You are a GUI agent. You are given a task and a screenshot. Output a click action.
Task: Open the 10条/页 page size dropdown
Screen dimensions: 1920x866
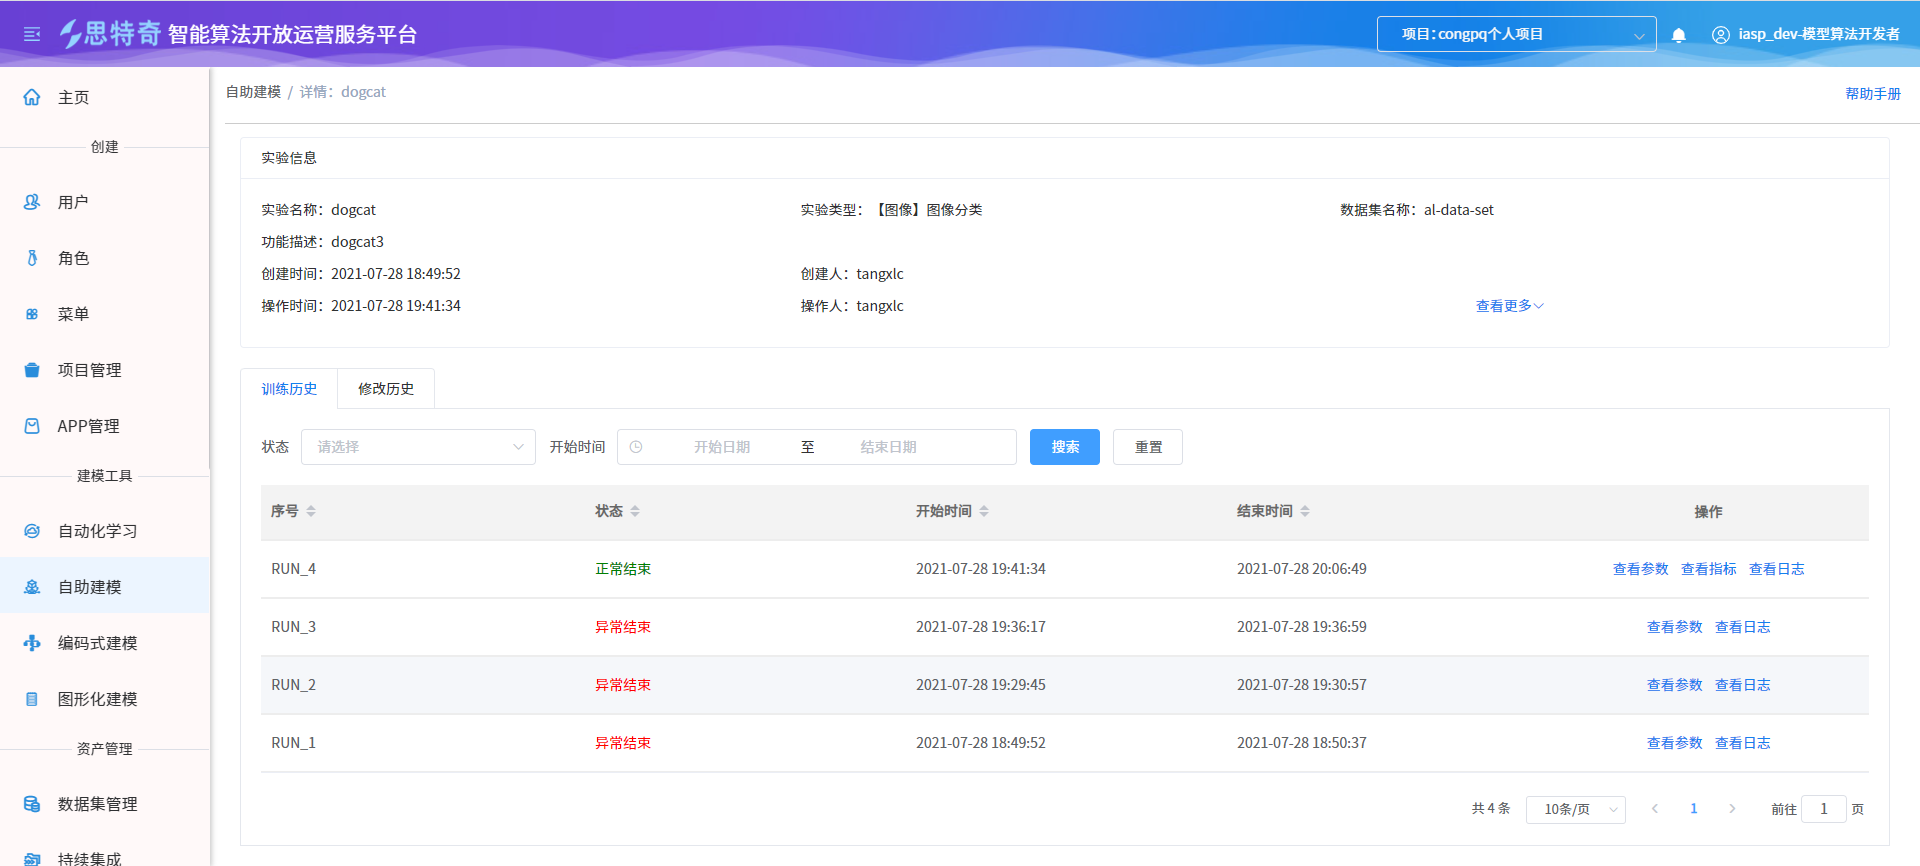pos(1575,809)
